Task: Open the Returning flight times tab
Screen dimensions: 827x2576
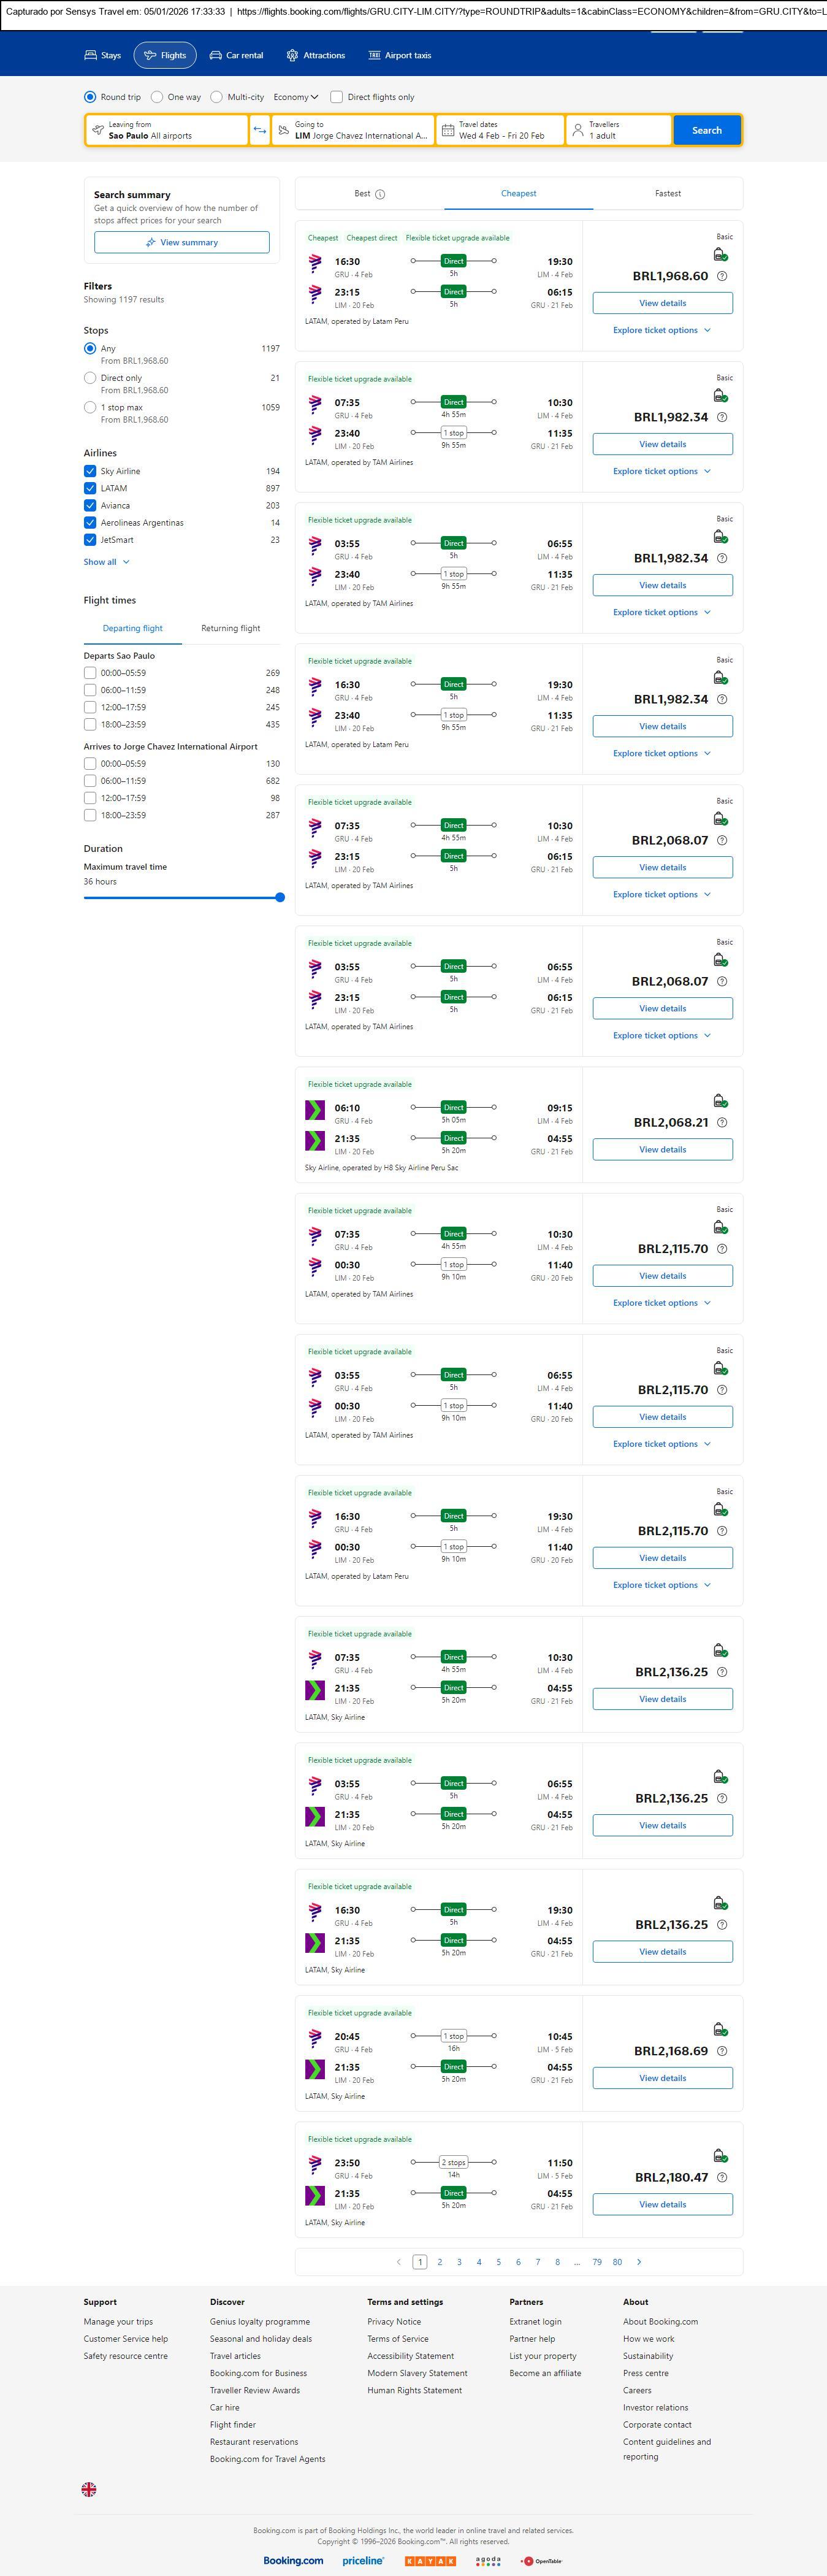Action: point(230,628)
